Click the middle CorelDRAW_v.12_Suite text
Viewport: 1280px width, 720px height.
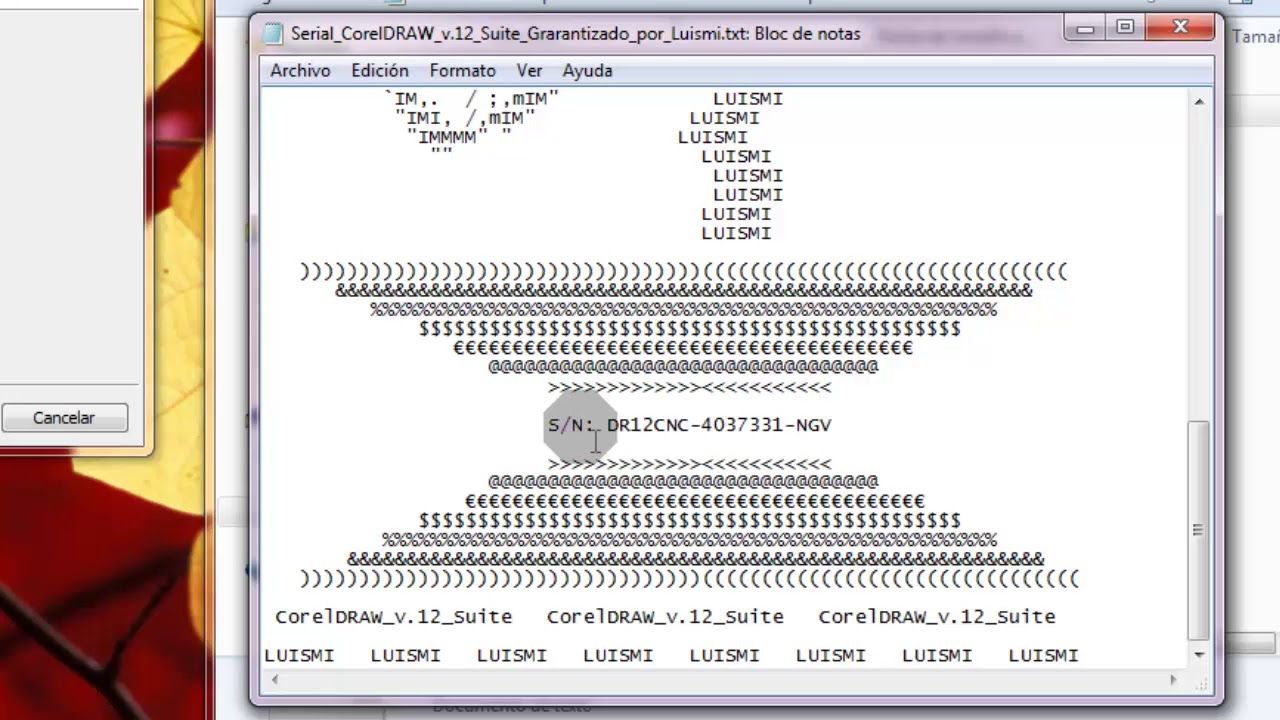click(x=665, y=617)
